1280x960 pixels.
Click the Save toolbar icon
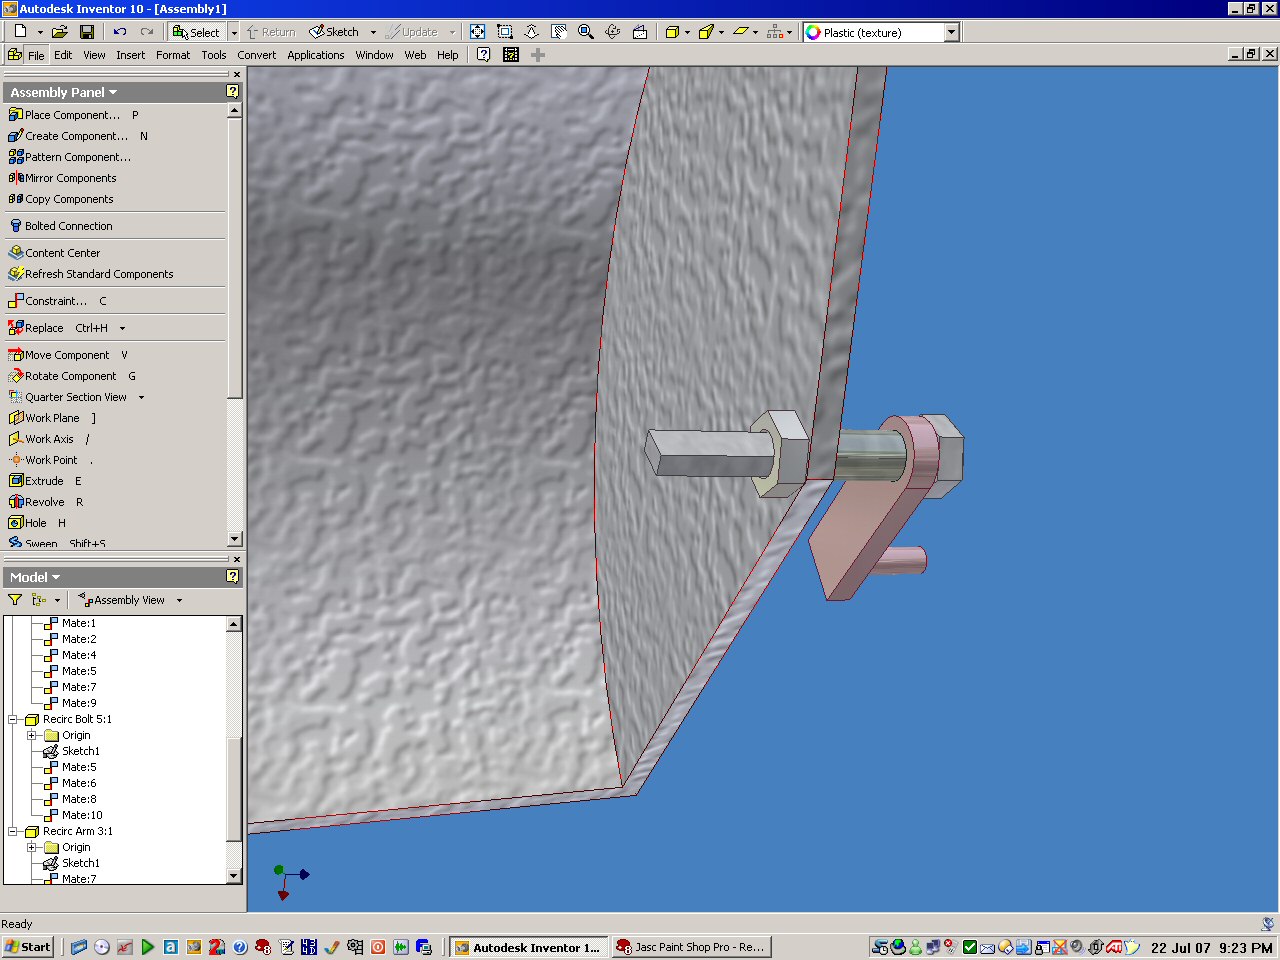click(x=87, y=32)
